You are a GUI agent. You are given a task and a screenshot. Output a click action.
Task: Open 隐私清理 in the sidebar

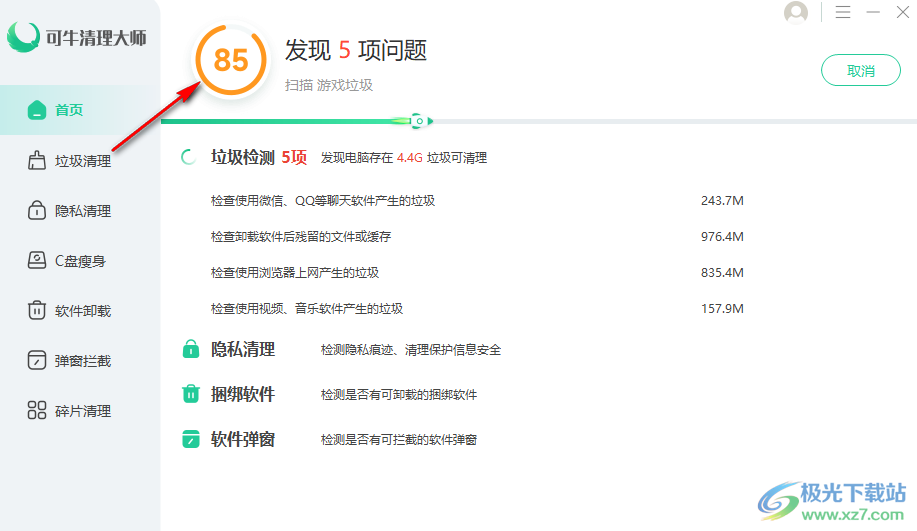point(82,211)
